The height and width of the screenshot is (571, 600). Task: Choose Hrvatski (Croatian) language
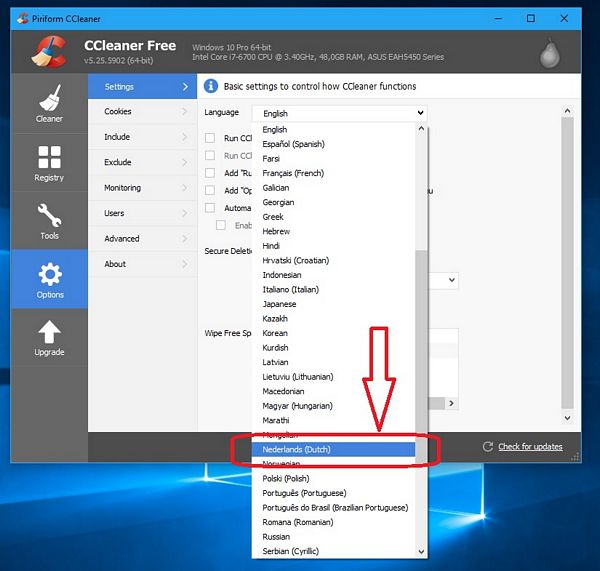pyautogui.click(x=333, y=260)
